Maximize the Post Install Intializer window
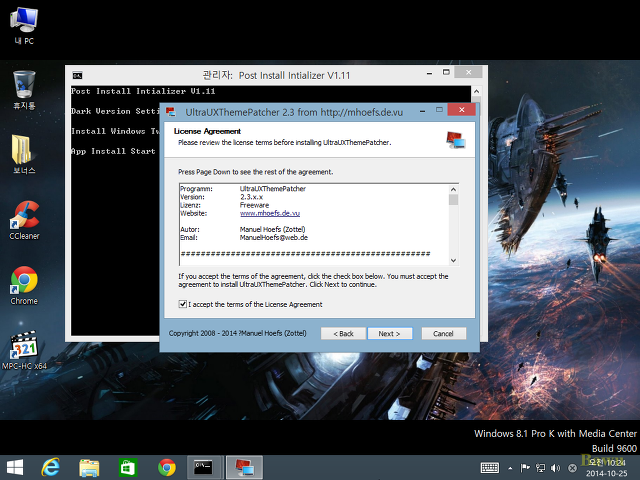The height and width of the screenshot is (480, 640). (446, 72)
